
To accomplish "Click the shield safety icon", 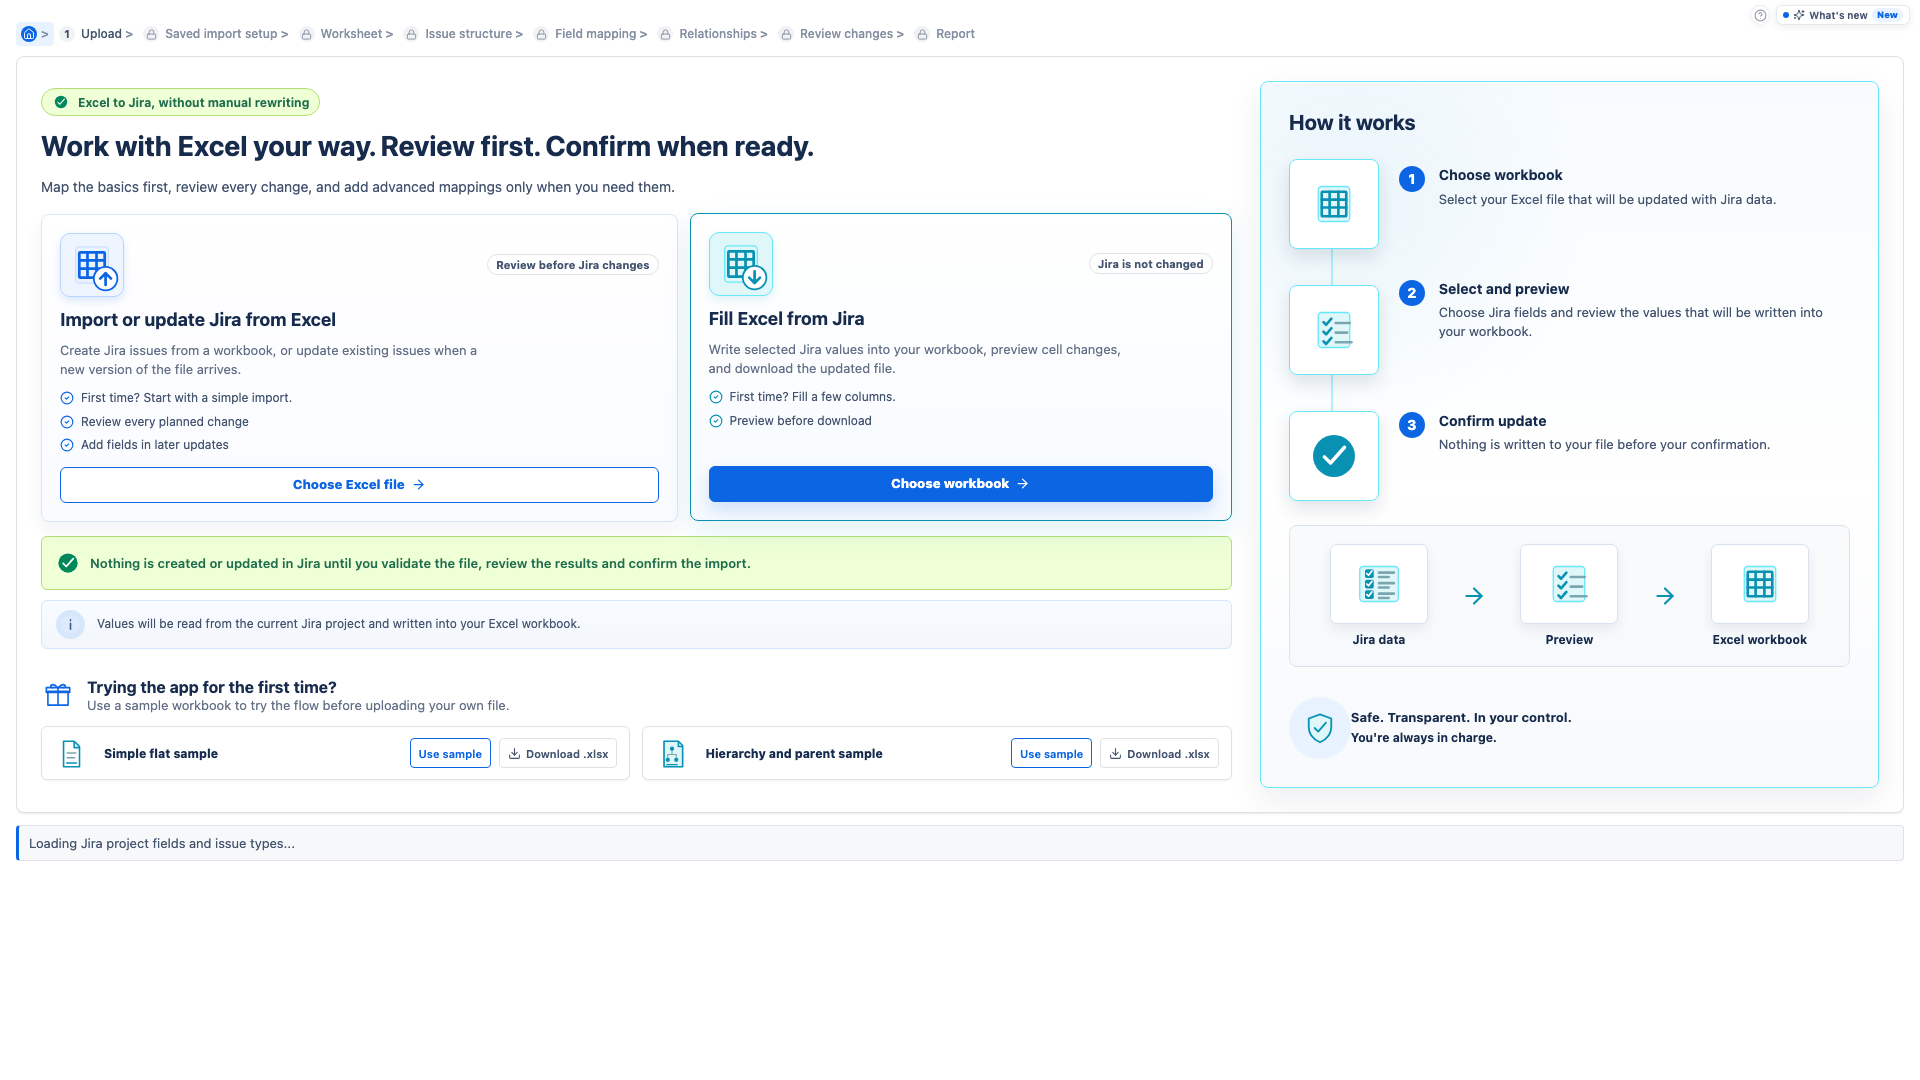I will [1320, 728].
